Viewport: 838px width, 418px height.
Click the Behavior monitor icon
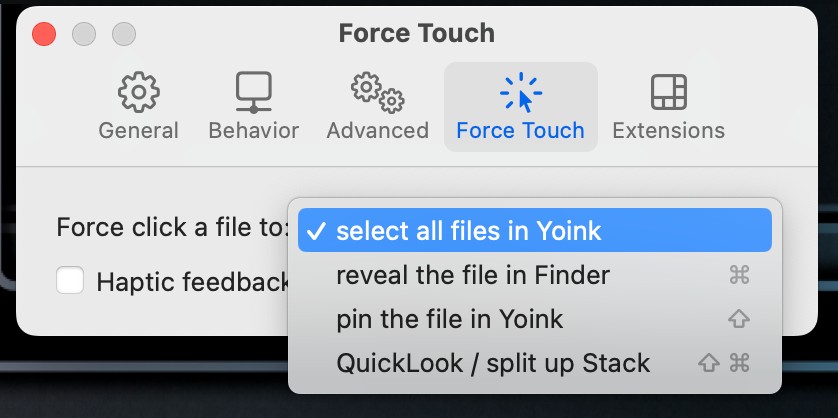pos(253,93)
